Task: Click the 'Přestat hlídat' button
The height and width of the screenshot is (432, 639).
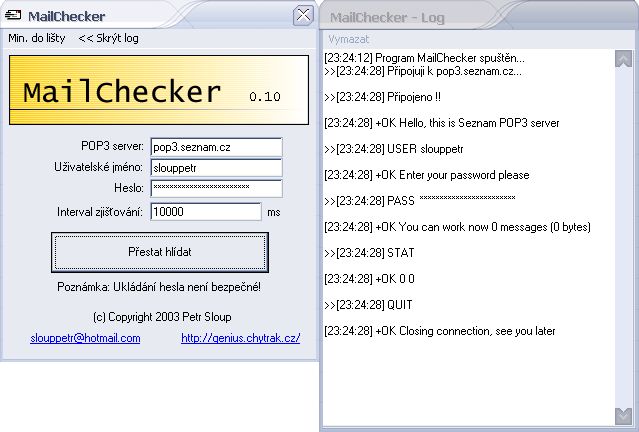Action: 160,252
